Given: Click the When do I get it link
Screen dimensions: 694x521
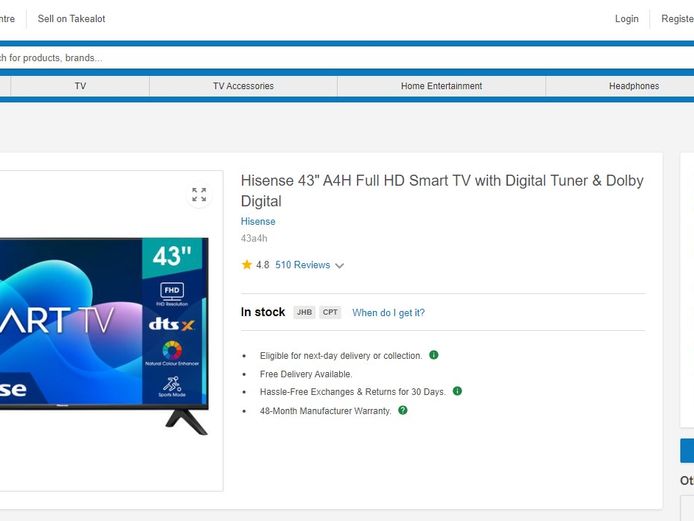Looking at the screenshot, I should tap(389, 313).
